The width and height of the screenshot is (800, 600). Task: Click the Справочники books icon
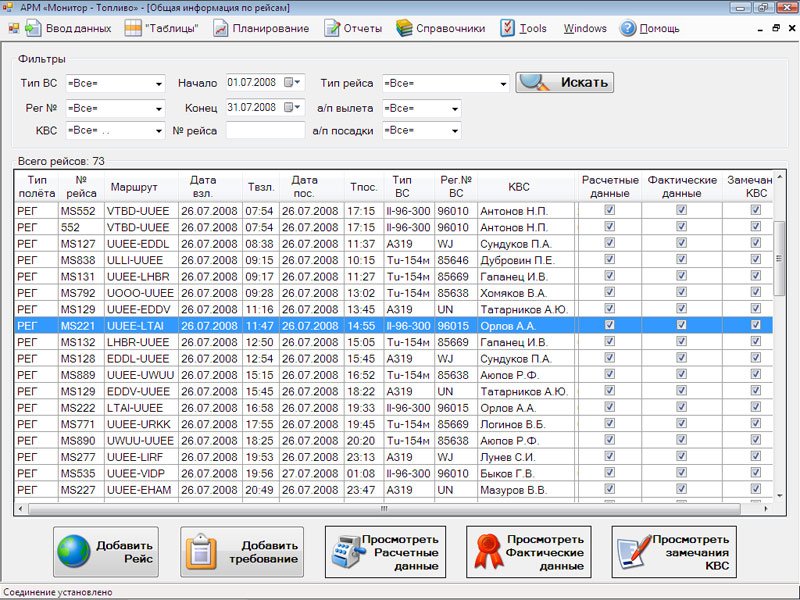(404, 29)
